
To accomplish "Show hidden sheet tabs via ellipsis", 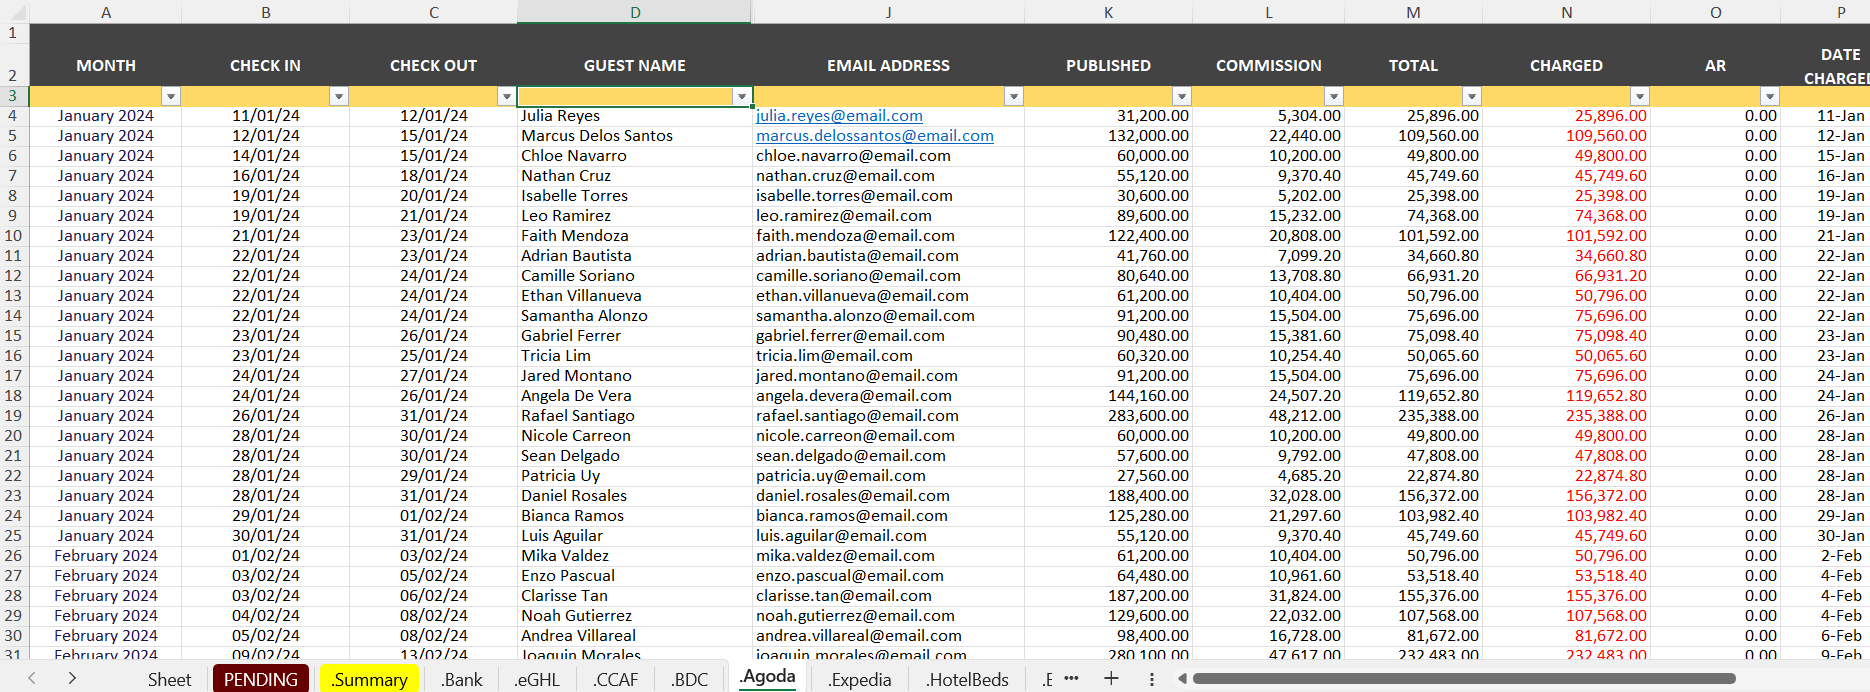I will [1071, 679].
